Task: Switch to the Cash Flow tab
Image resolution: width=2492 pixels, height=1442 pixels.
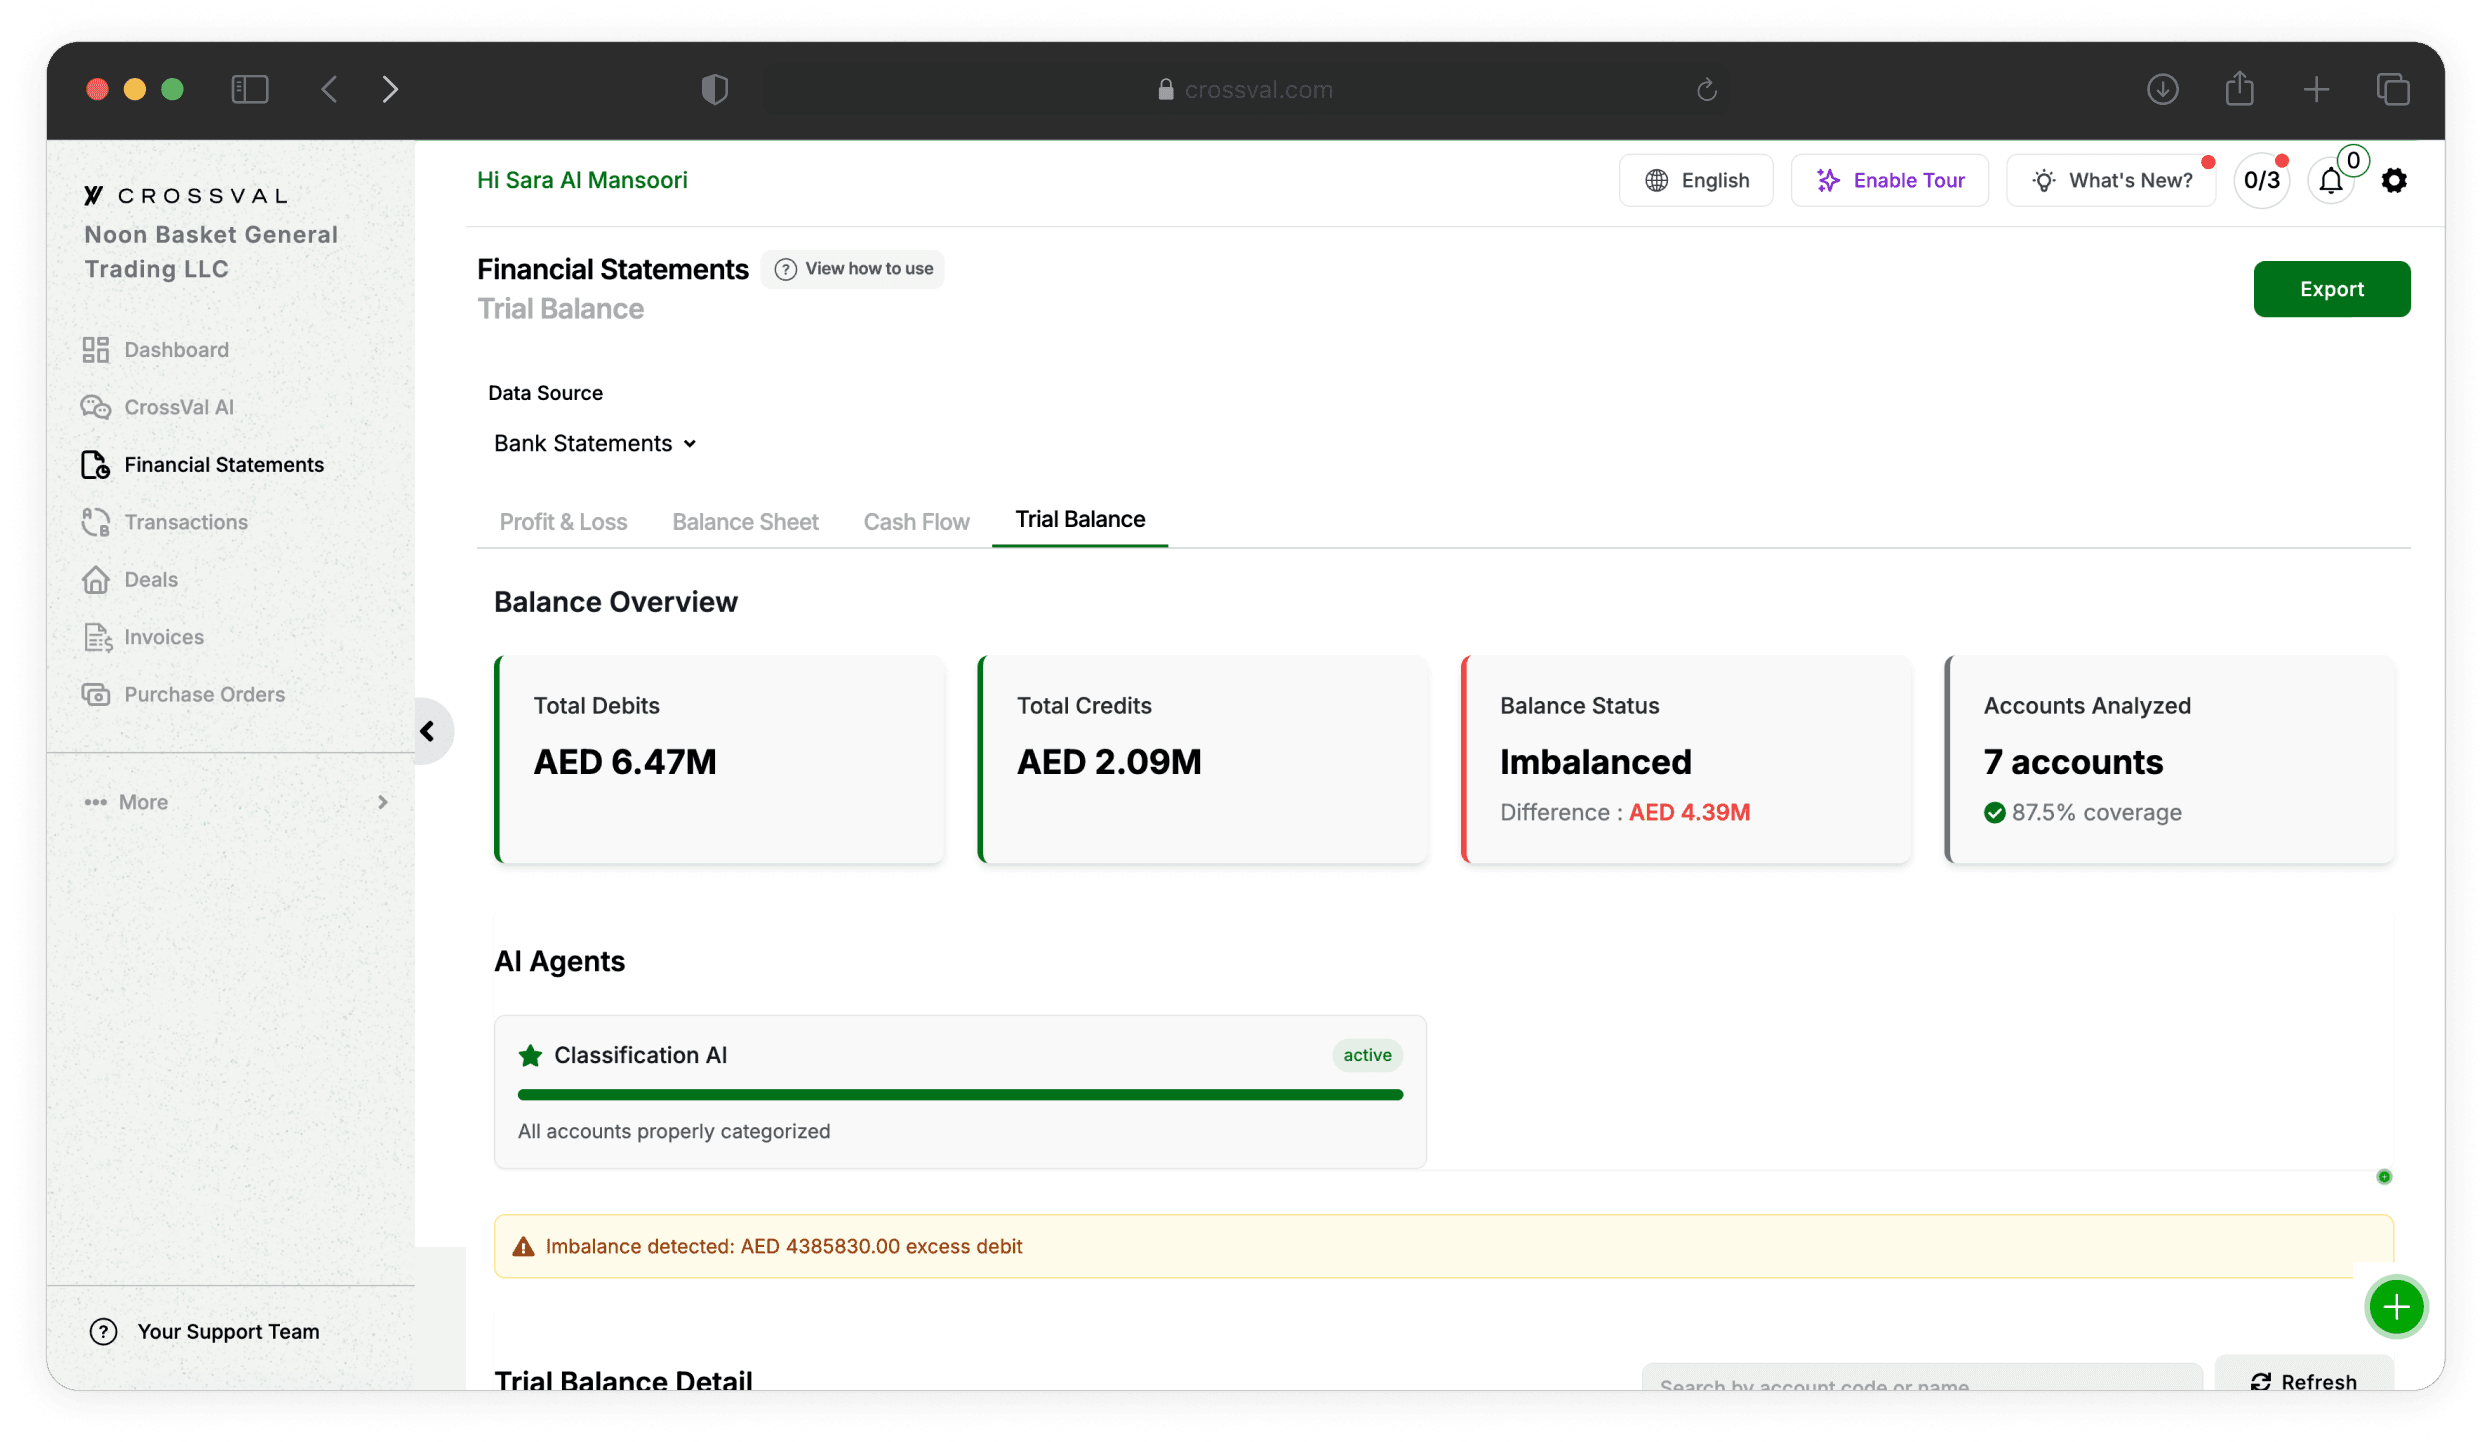Action: (916, 522)
